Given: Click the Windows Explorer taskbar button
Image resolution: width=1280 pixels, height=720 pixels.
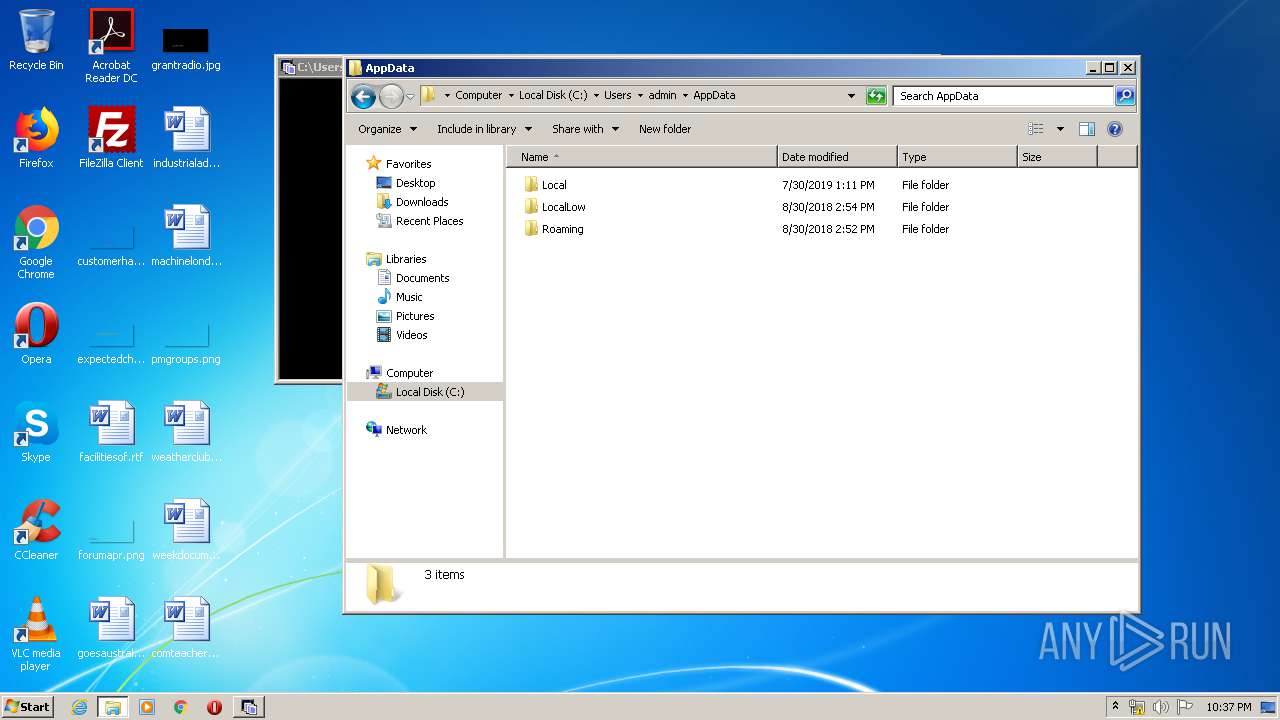Looking at the screenshot, I should pyautogui.click(x=112, y=707).
